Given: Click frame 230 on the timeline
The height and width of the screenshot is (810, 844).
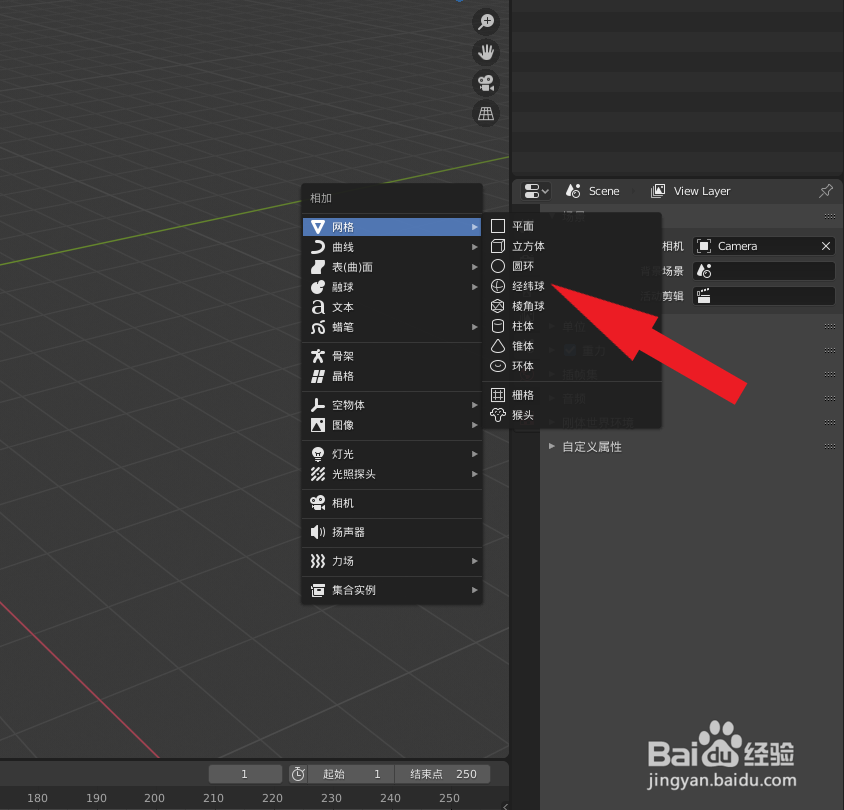Looking at the screenshot, I should coord(331,798).
